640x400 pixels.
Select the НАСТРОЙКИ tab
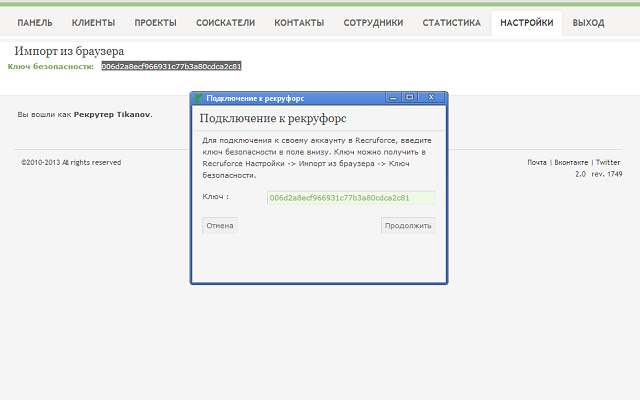527,23
